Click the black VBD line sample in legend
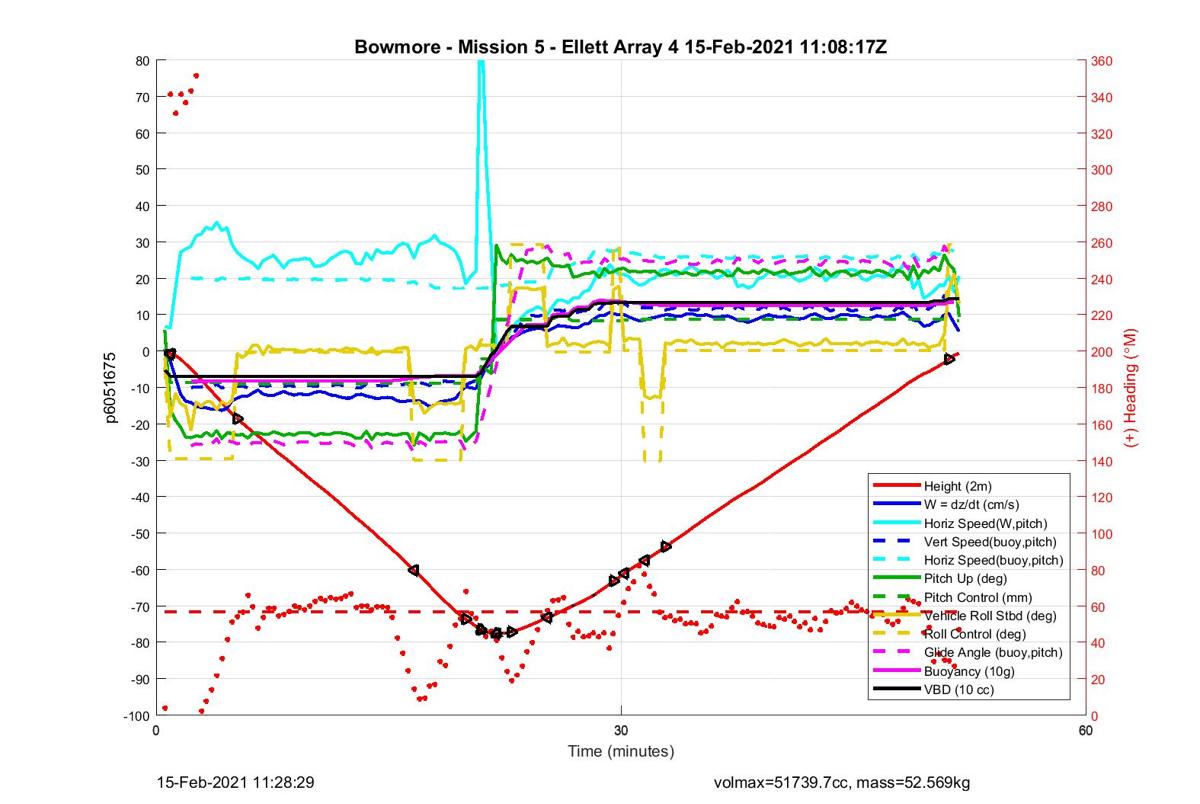Image resolution: width=1200 pixels, height=804 pixels. coord(895,690)
